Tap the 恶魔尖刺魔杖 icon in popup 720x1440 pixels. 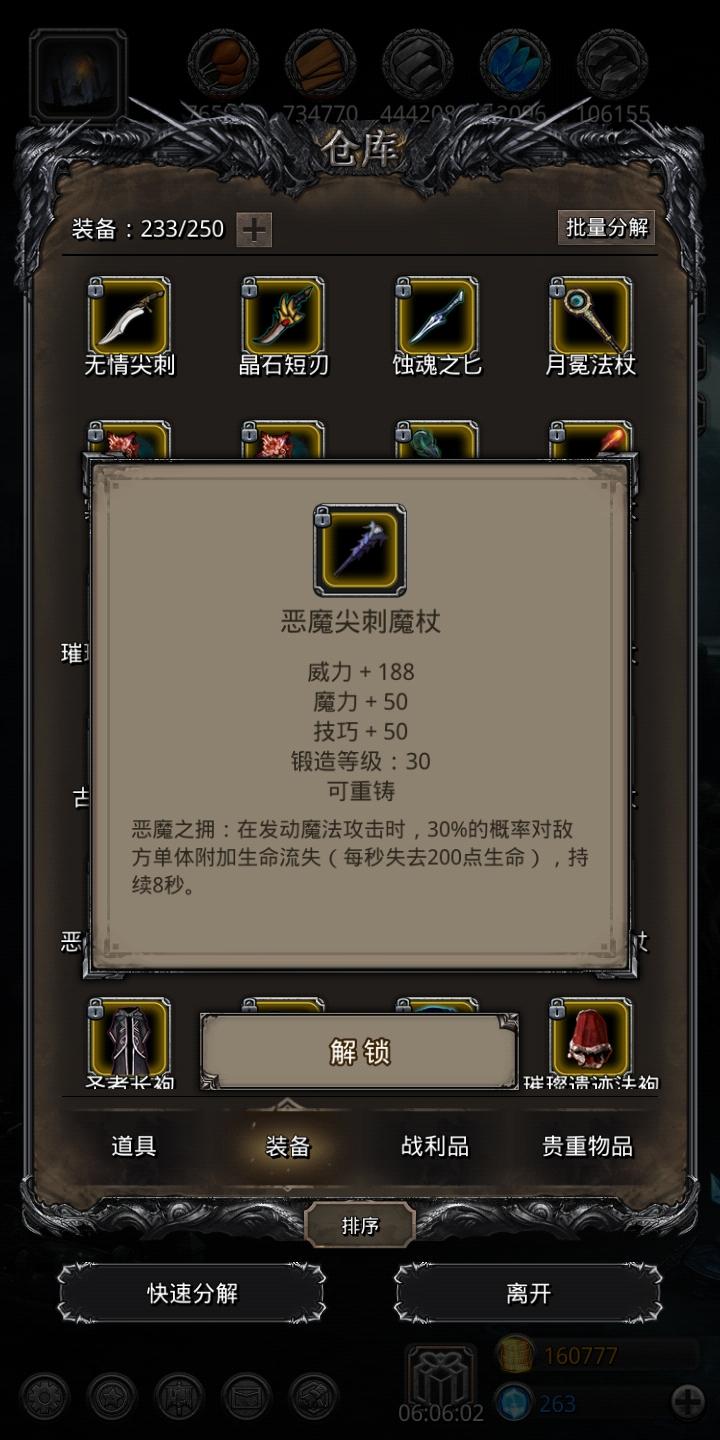360,550
